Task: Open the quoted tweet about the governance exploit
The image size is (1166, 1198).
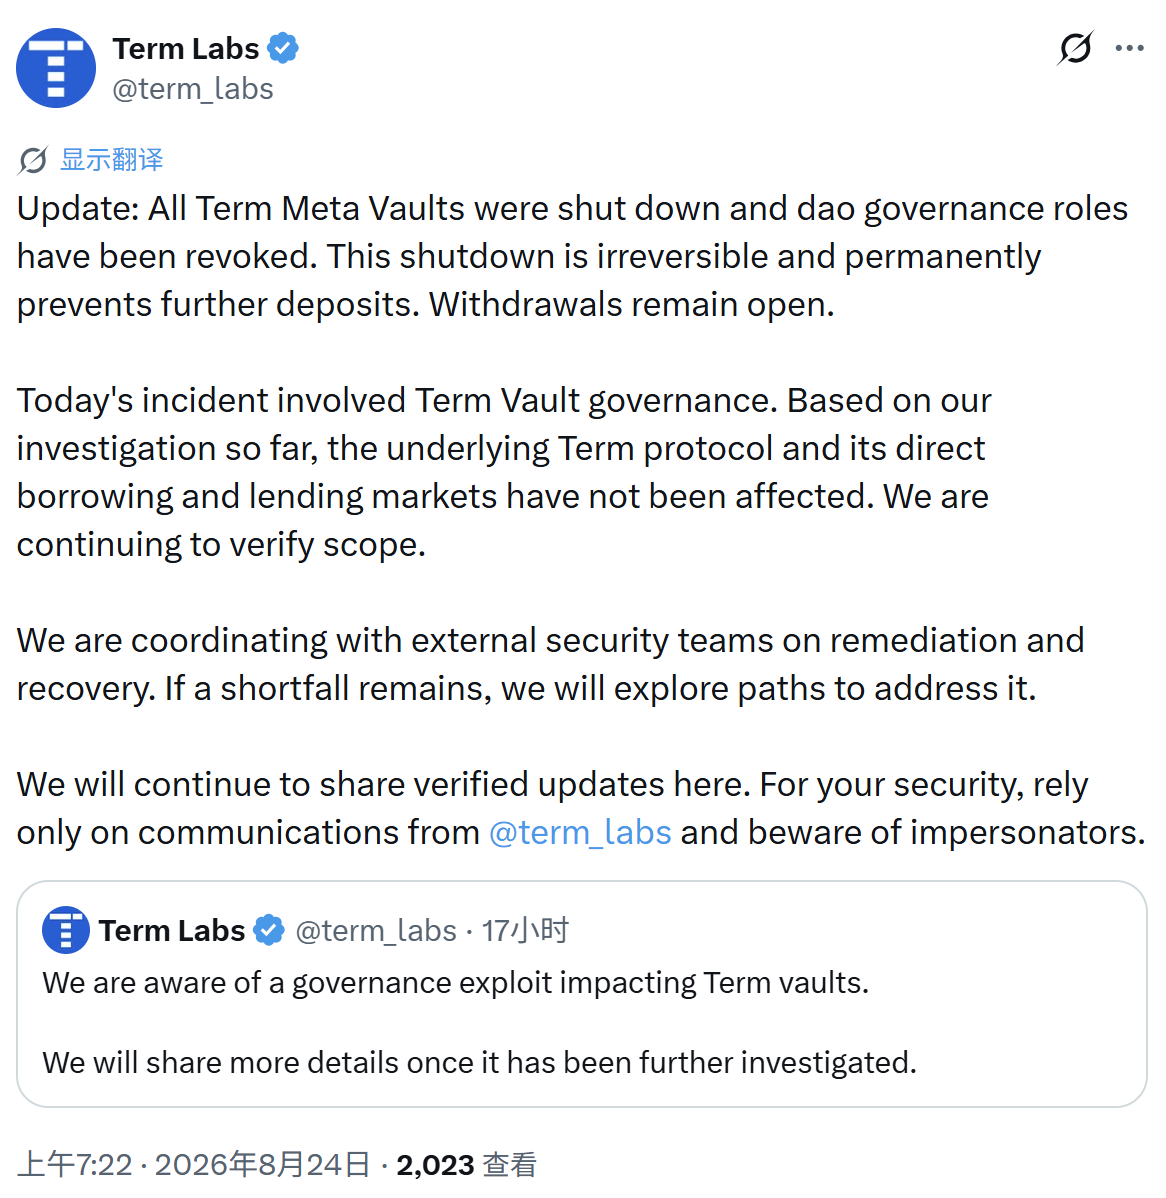Action: pyautogui.click(x=581, y=993)
